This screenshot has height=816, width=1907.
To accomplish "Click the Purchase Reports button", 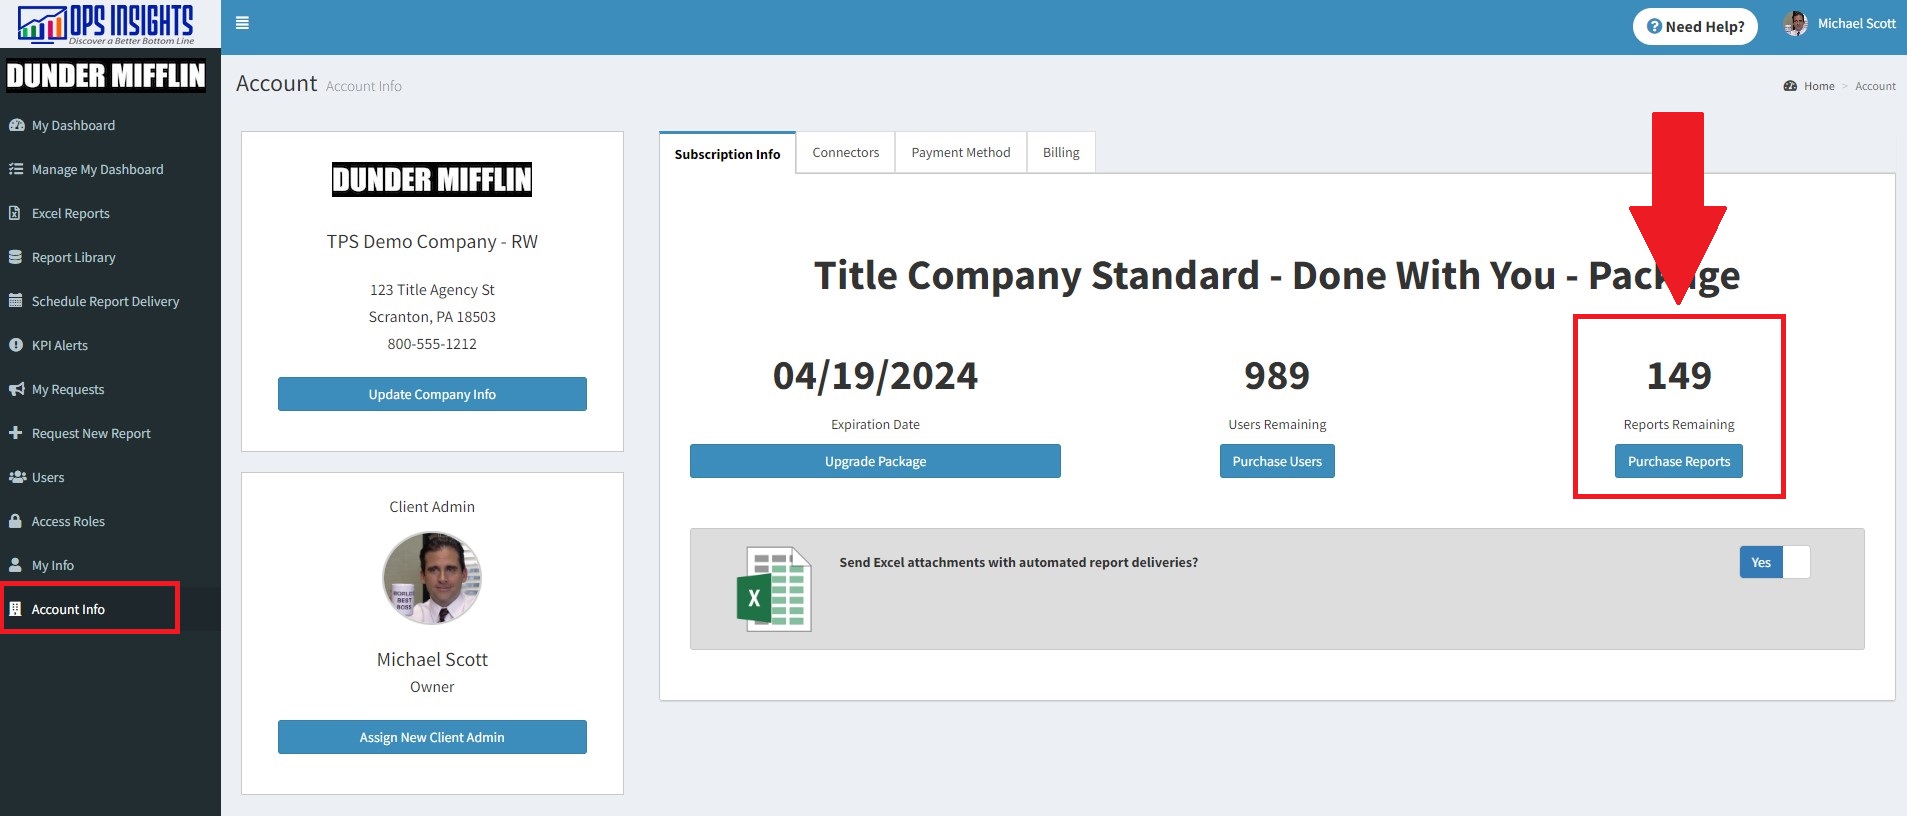I will click(1678, 461).
